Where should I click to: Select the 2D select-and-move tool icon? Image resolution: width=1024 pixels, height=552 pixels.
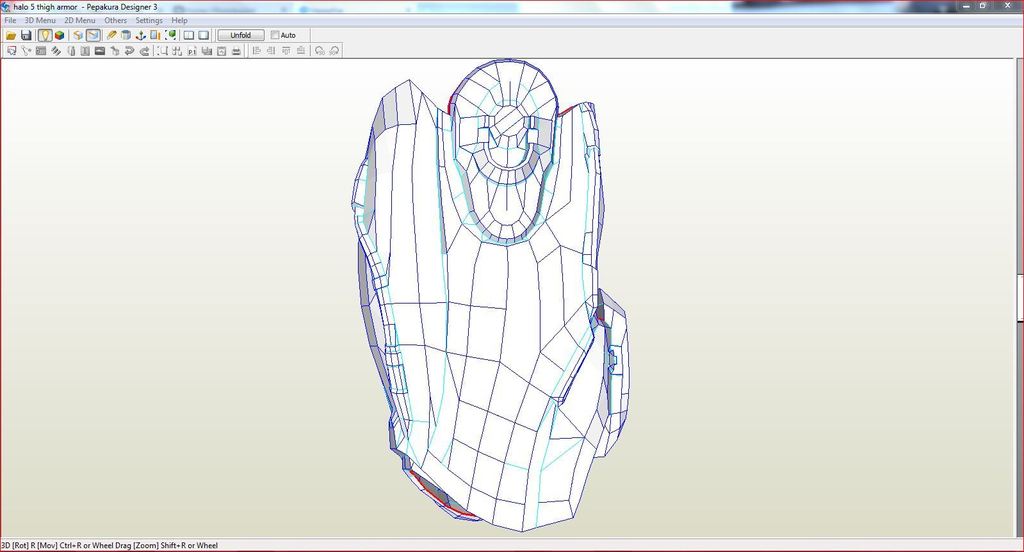coord(11,51)
